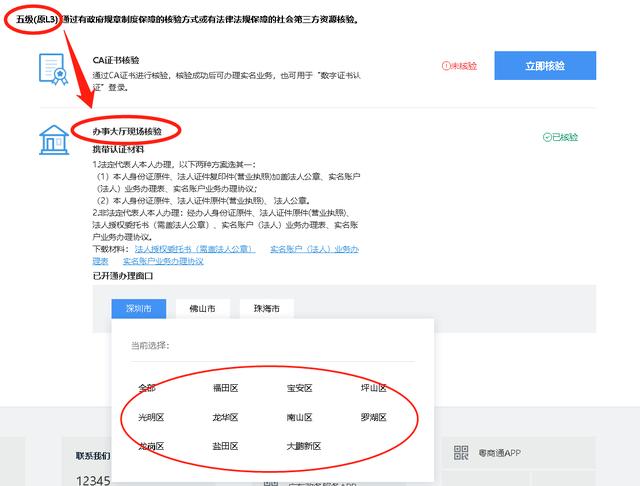Click the 粤商通APP footer label
The image size is (640, 486).
[x=500, y=453]
